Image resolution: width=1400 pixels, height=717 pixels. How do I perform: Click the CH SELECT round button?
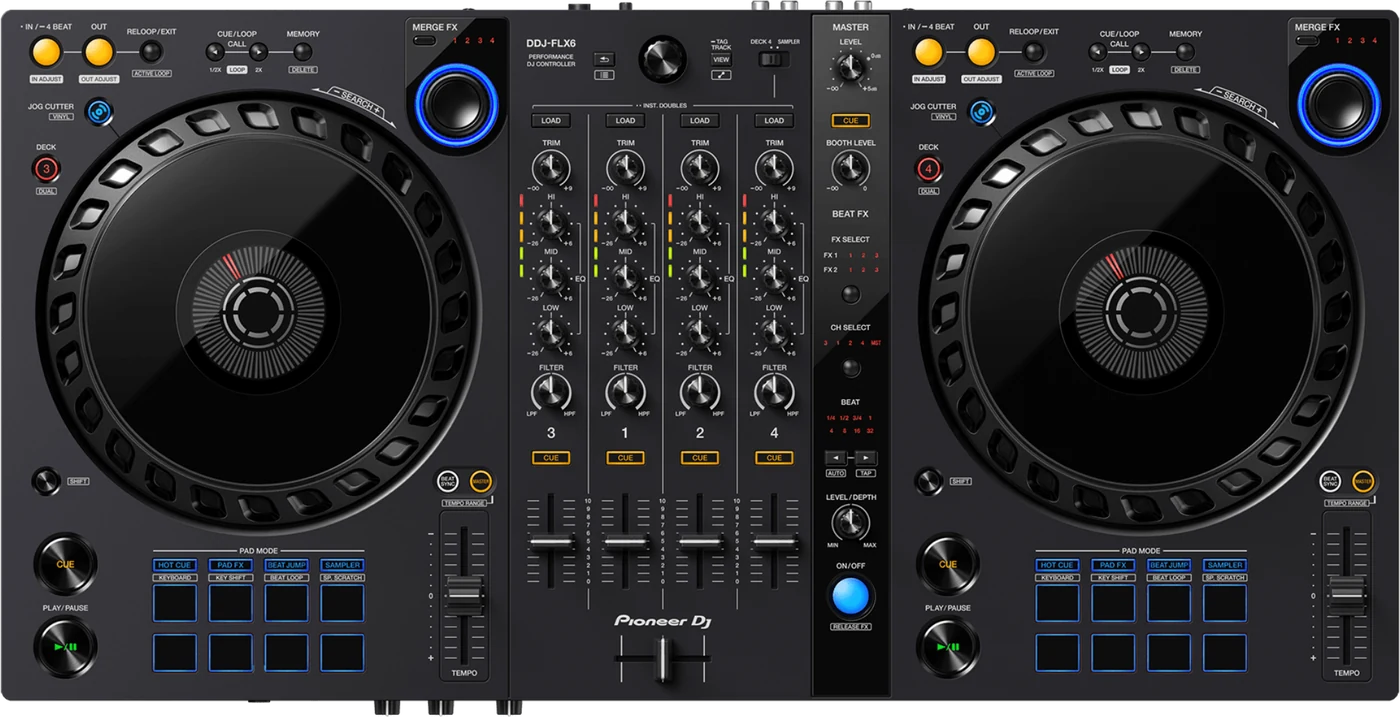pyautogui.click(x=851, y=368)
